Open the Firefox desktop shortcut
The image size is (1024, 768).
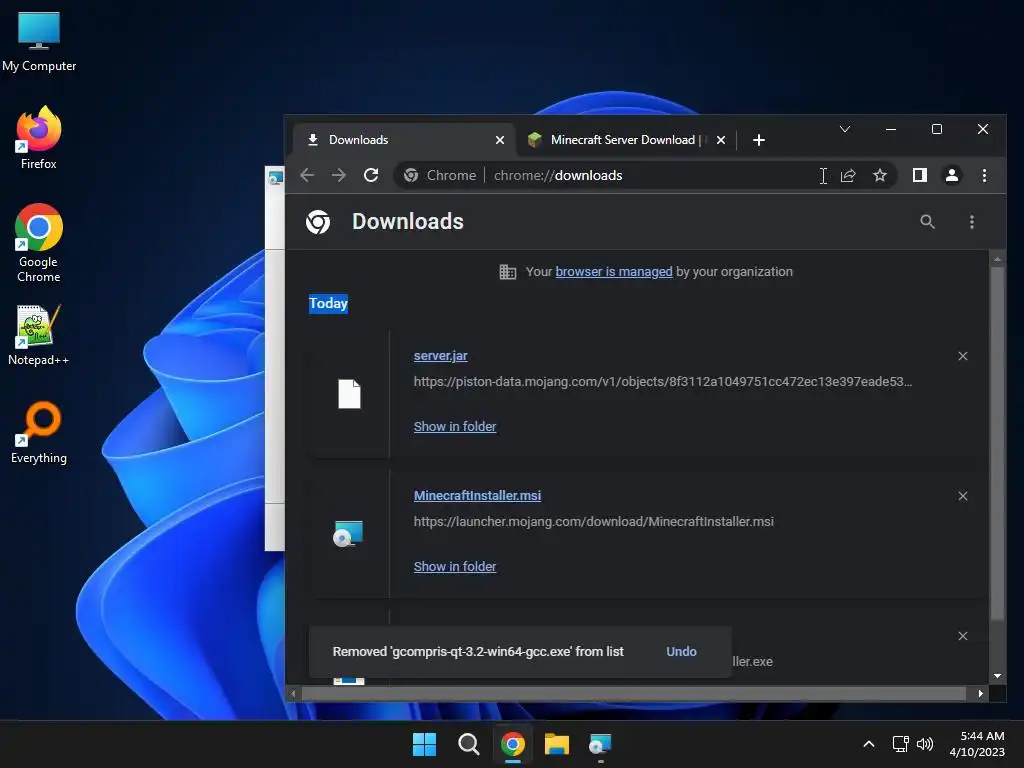pos(39,138)
